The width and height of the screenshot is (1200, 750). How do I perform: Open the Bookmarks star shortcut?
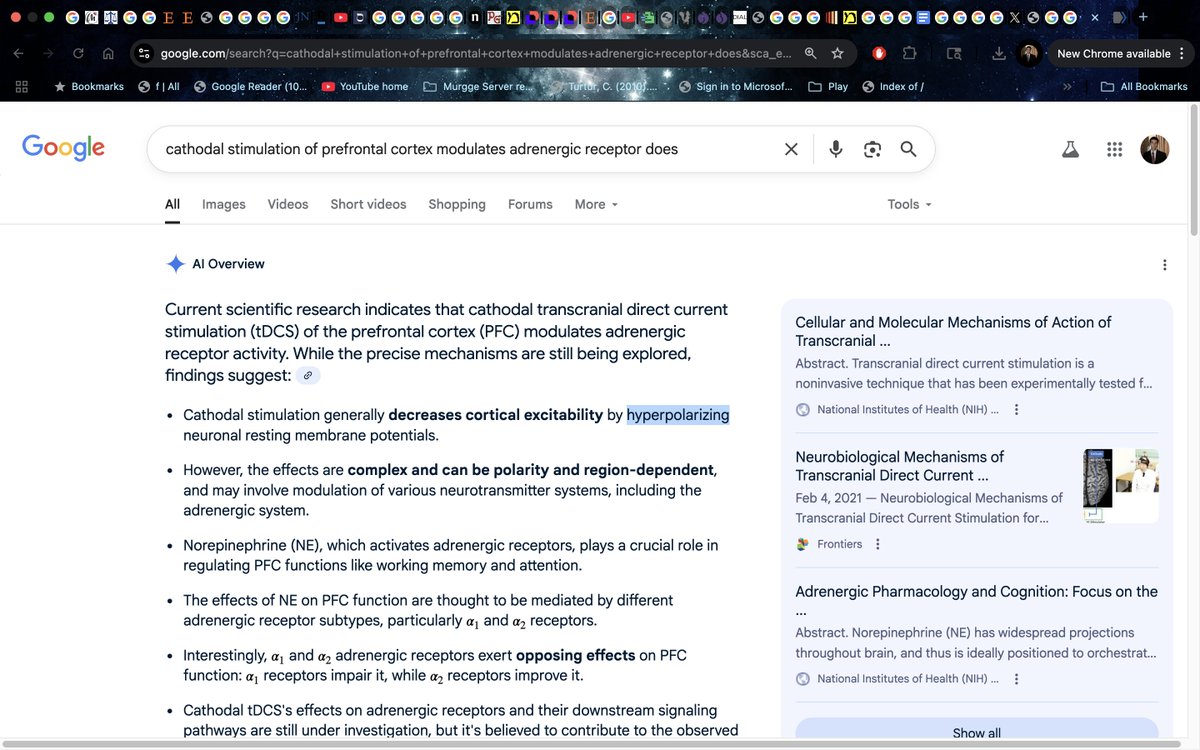87,87
